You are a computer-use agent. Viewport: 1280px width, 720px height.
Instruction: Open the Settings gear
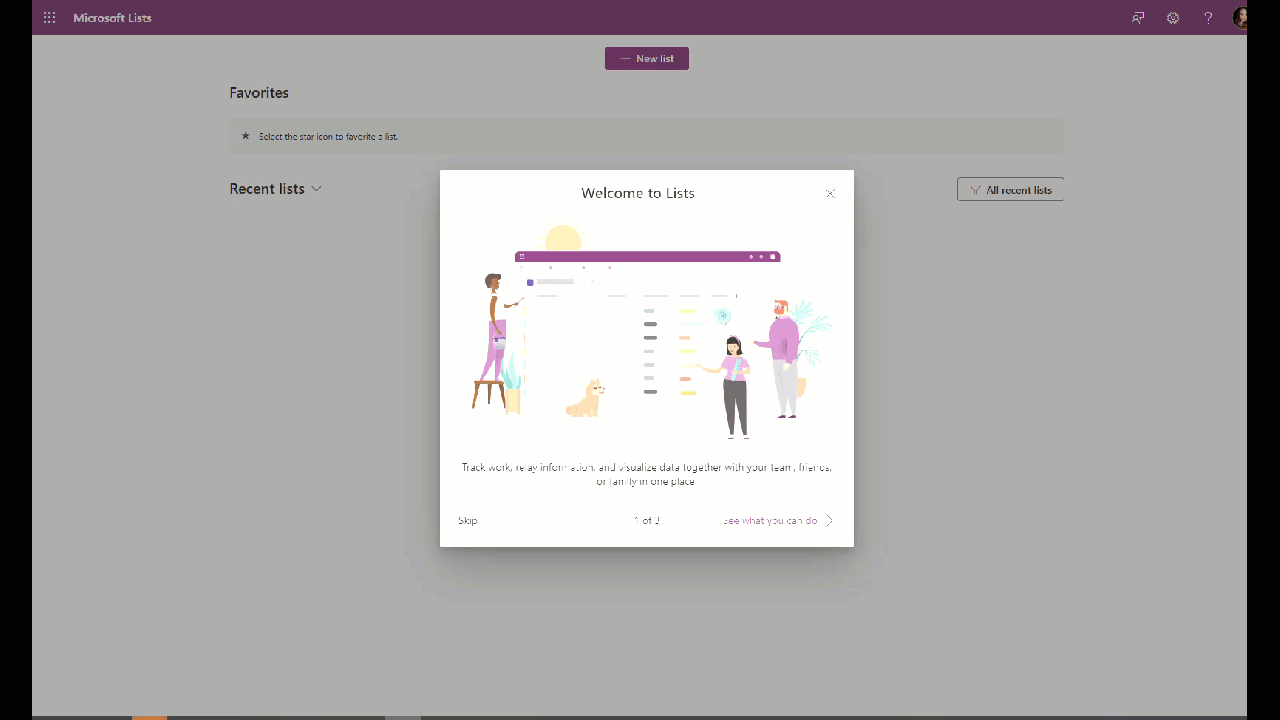[x=1172, y=17]
